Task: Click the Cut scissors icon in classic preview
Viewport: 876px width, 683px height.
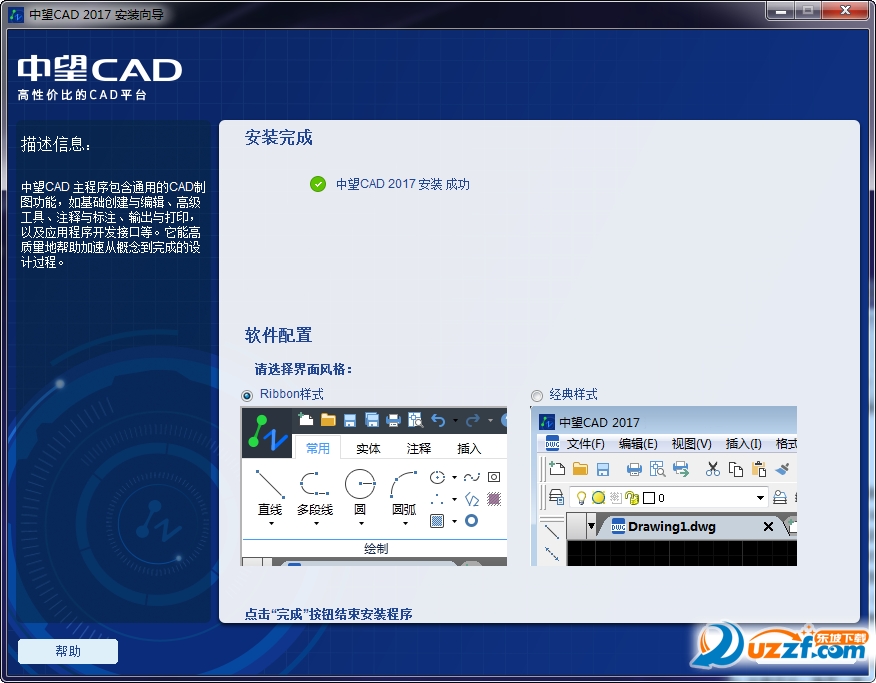Action: click(712, 469)
